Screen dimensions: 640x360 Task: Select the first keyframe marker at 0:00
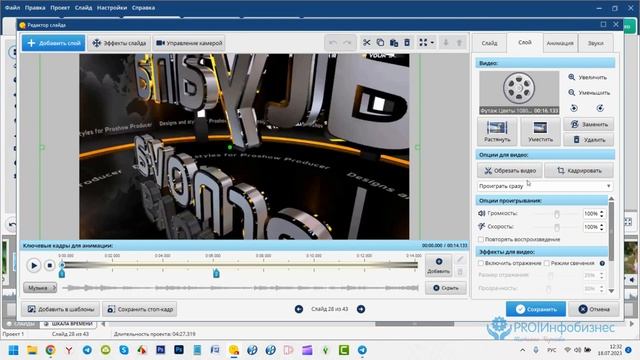(62, 273)
